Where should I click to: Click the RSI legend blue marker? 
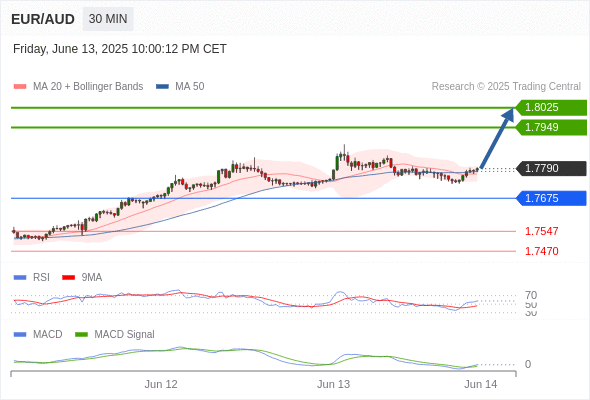[x=20, y=278]
